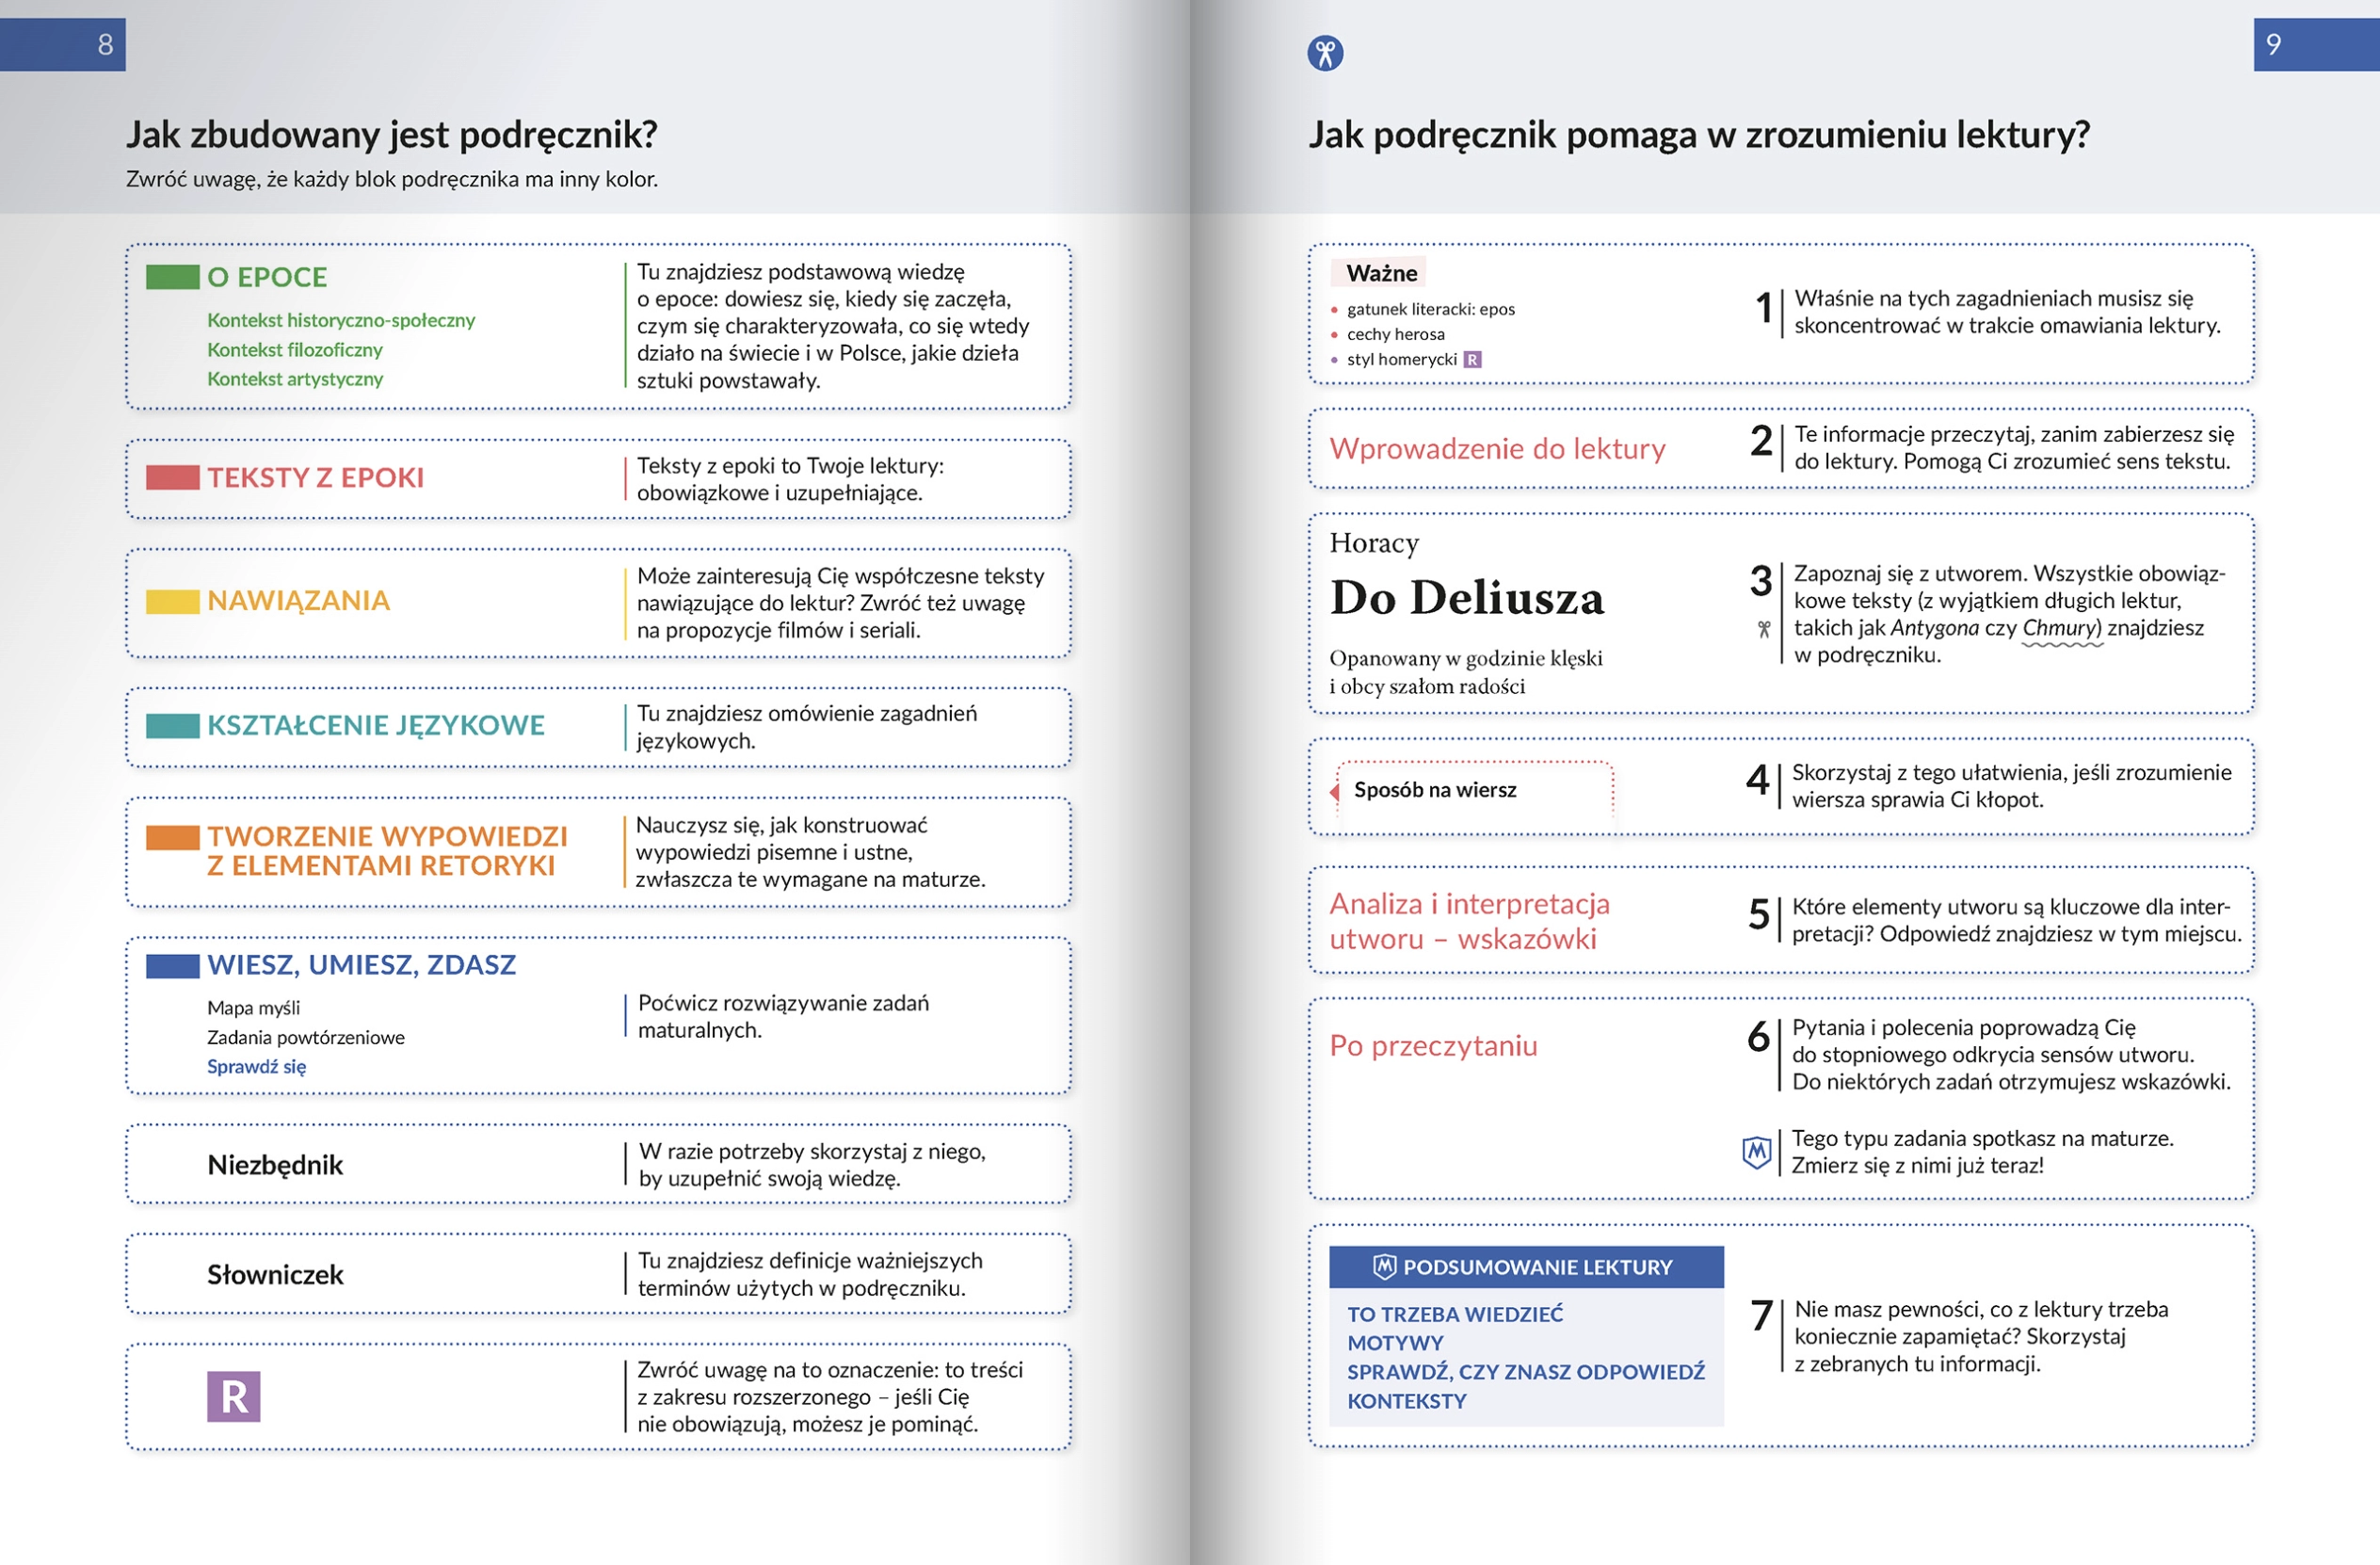Click the matura shield icon under Po przeczytaniu
Viewport: 2380px width, 1565px height.
coord(1757,1152)
